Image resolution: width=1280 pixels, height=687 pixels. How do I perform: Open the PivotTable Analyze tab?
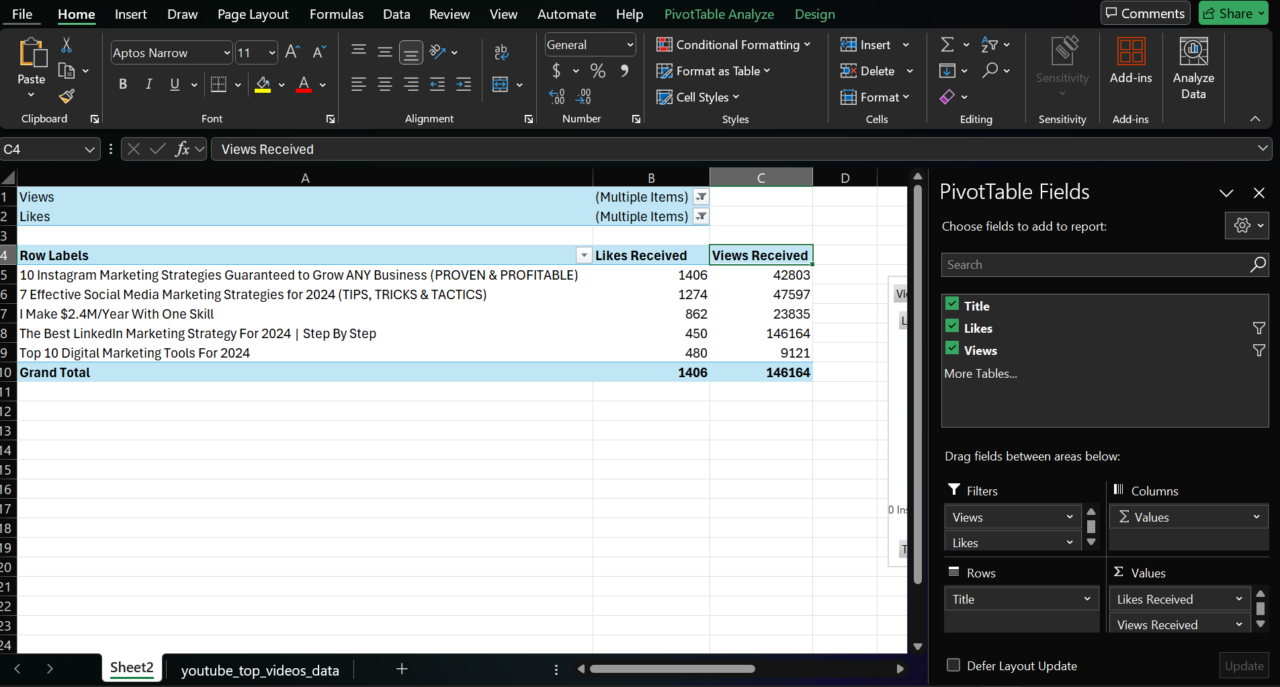pyautogui.click(x=718, y=14)
